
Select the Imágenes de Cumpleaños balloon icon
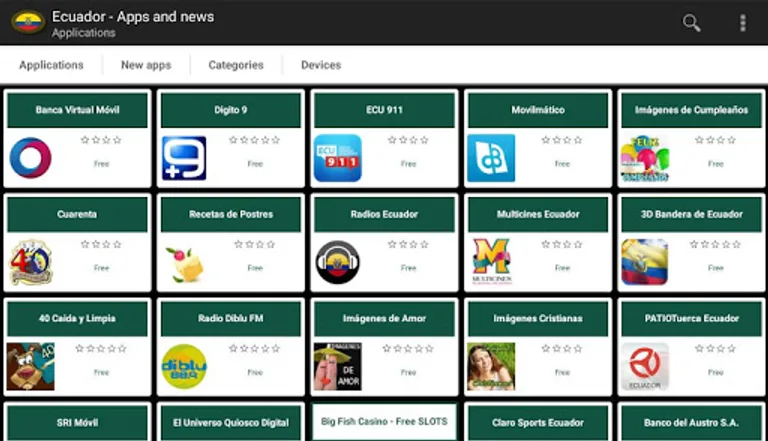tap(645, 158)
